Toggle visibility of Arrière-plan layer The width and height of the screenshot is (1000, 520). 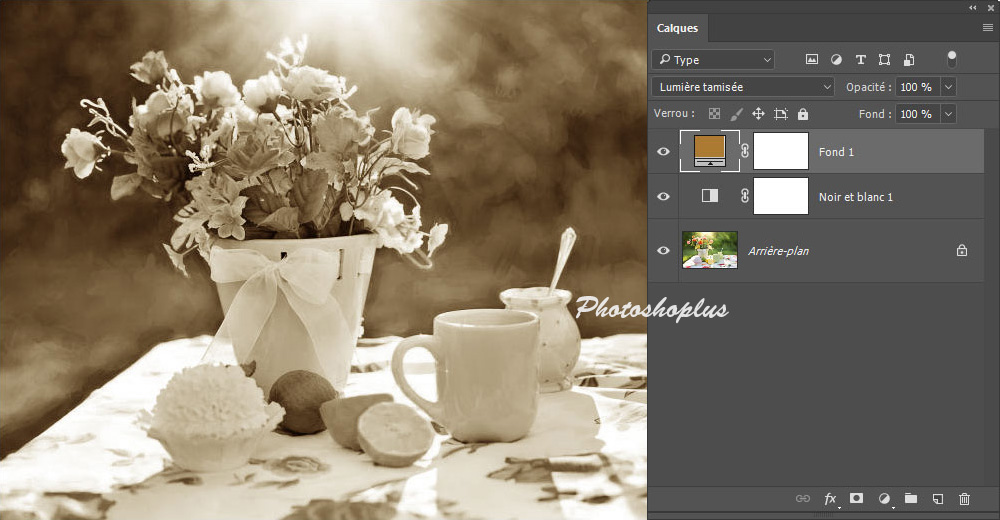coord(663,251)
